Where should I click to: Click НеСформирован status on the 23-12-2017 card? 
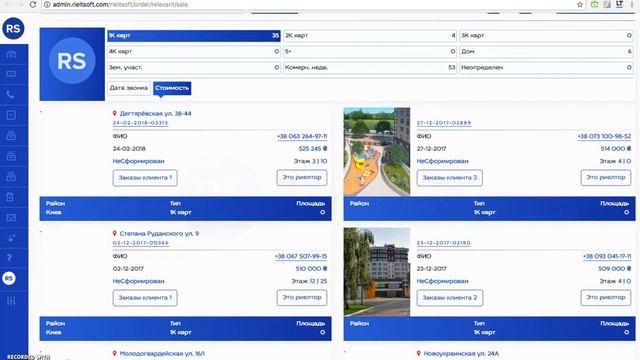[442, 281]
